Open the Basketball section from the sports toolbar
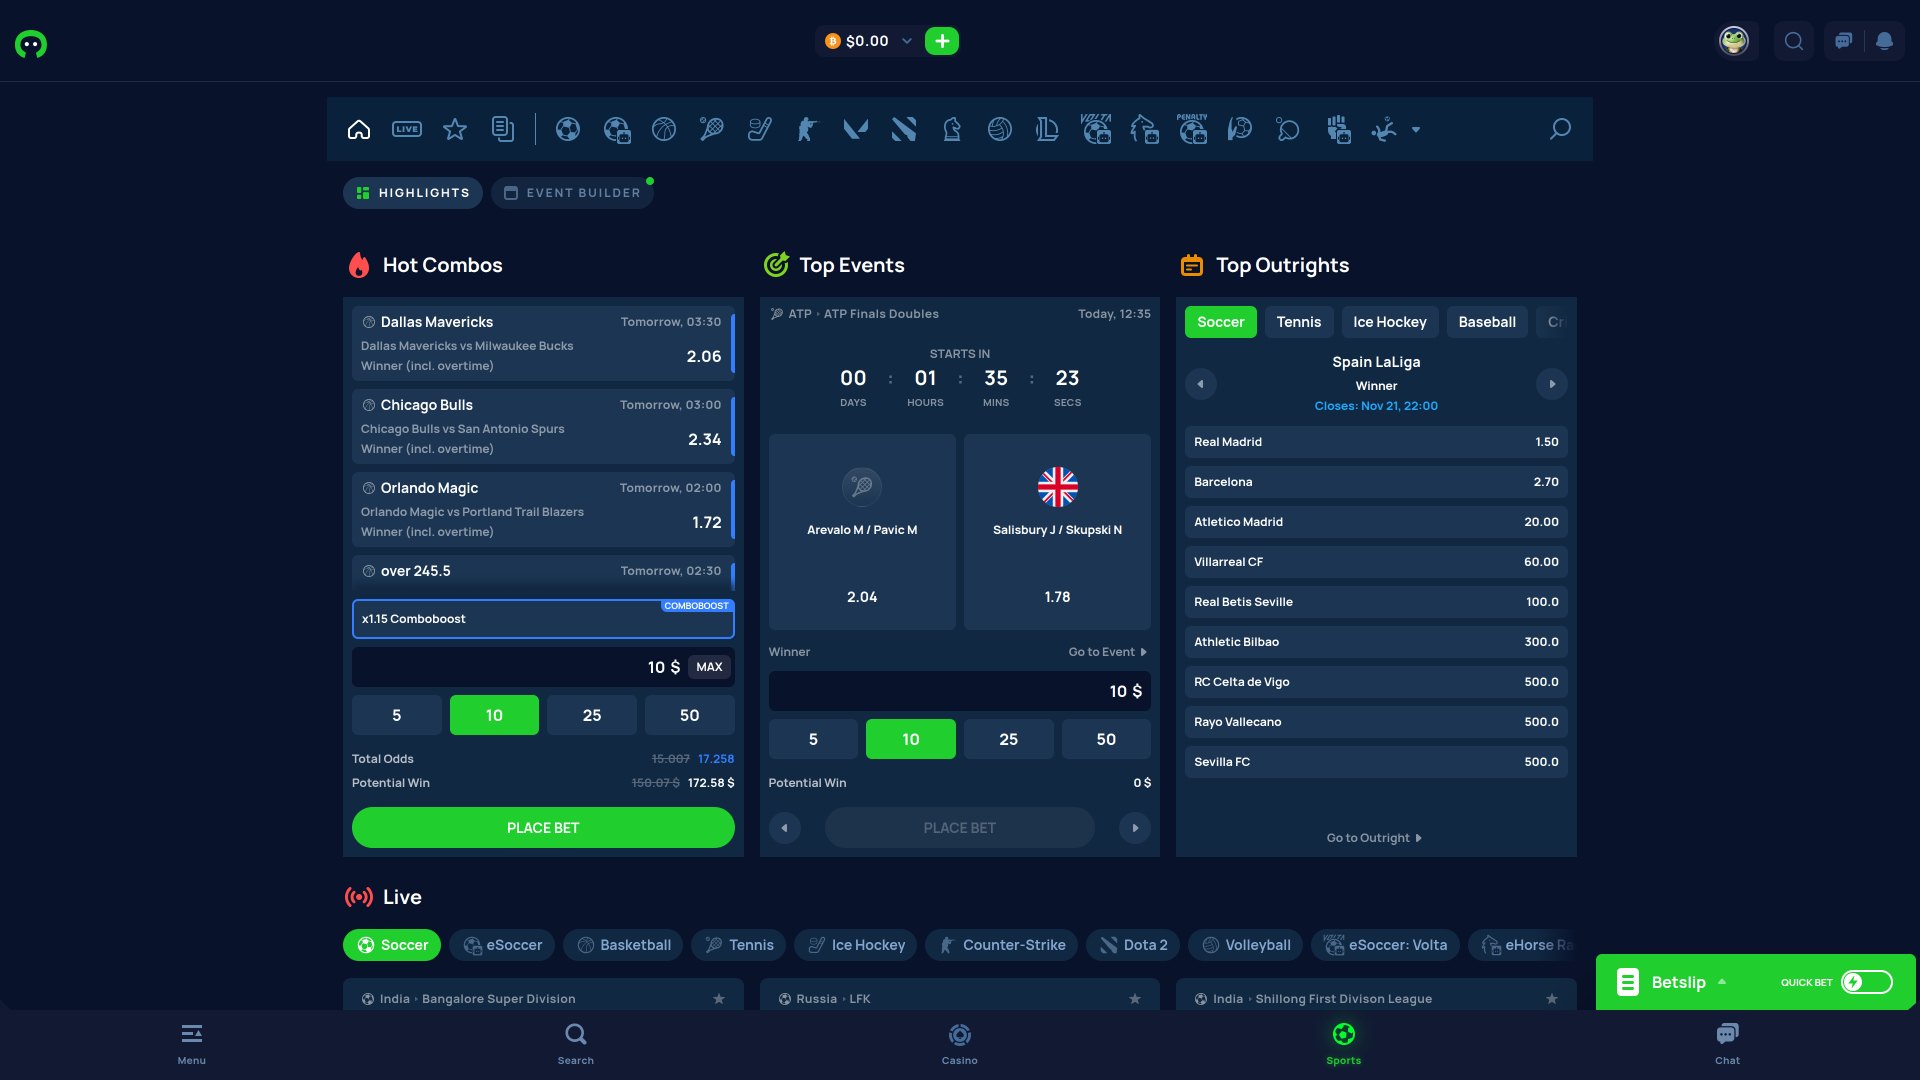 tap(664, 129)
